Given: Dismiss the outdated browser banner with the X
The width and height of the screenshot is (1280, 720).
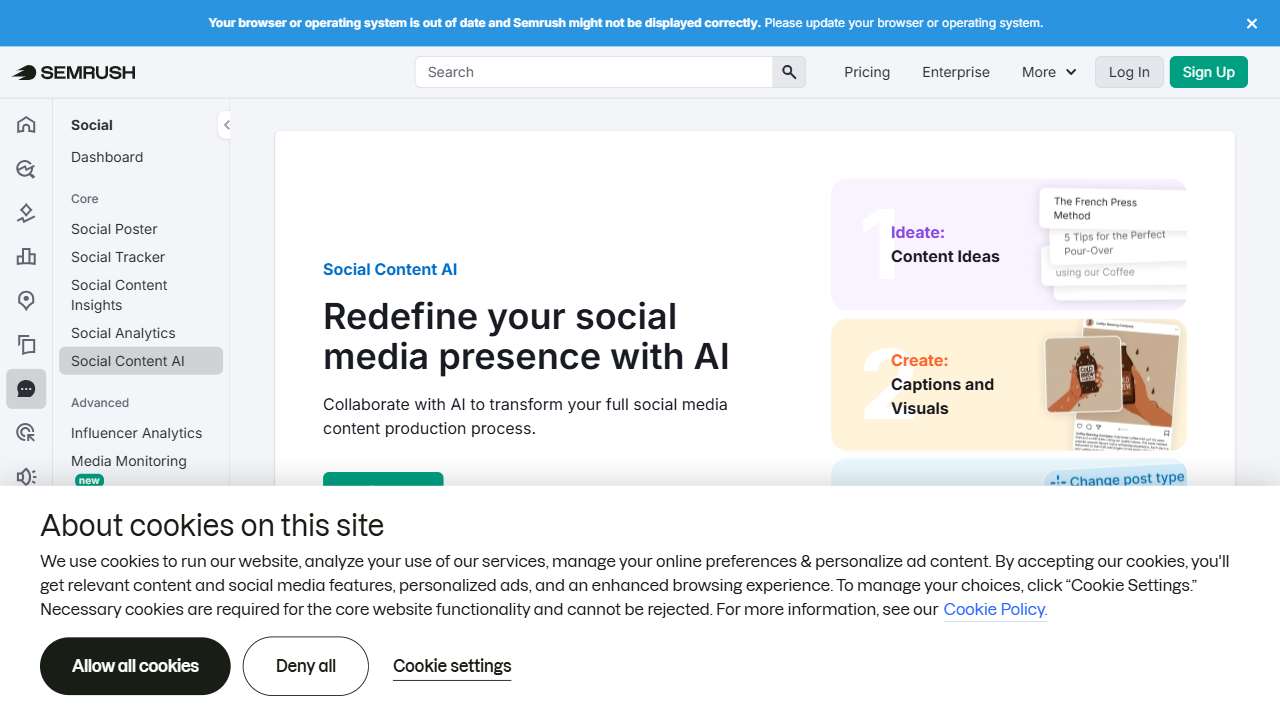Looking at the screenshot, I should [1251, 23].
